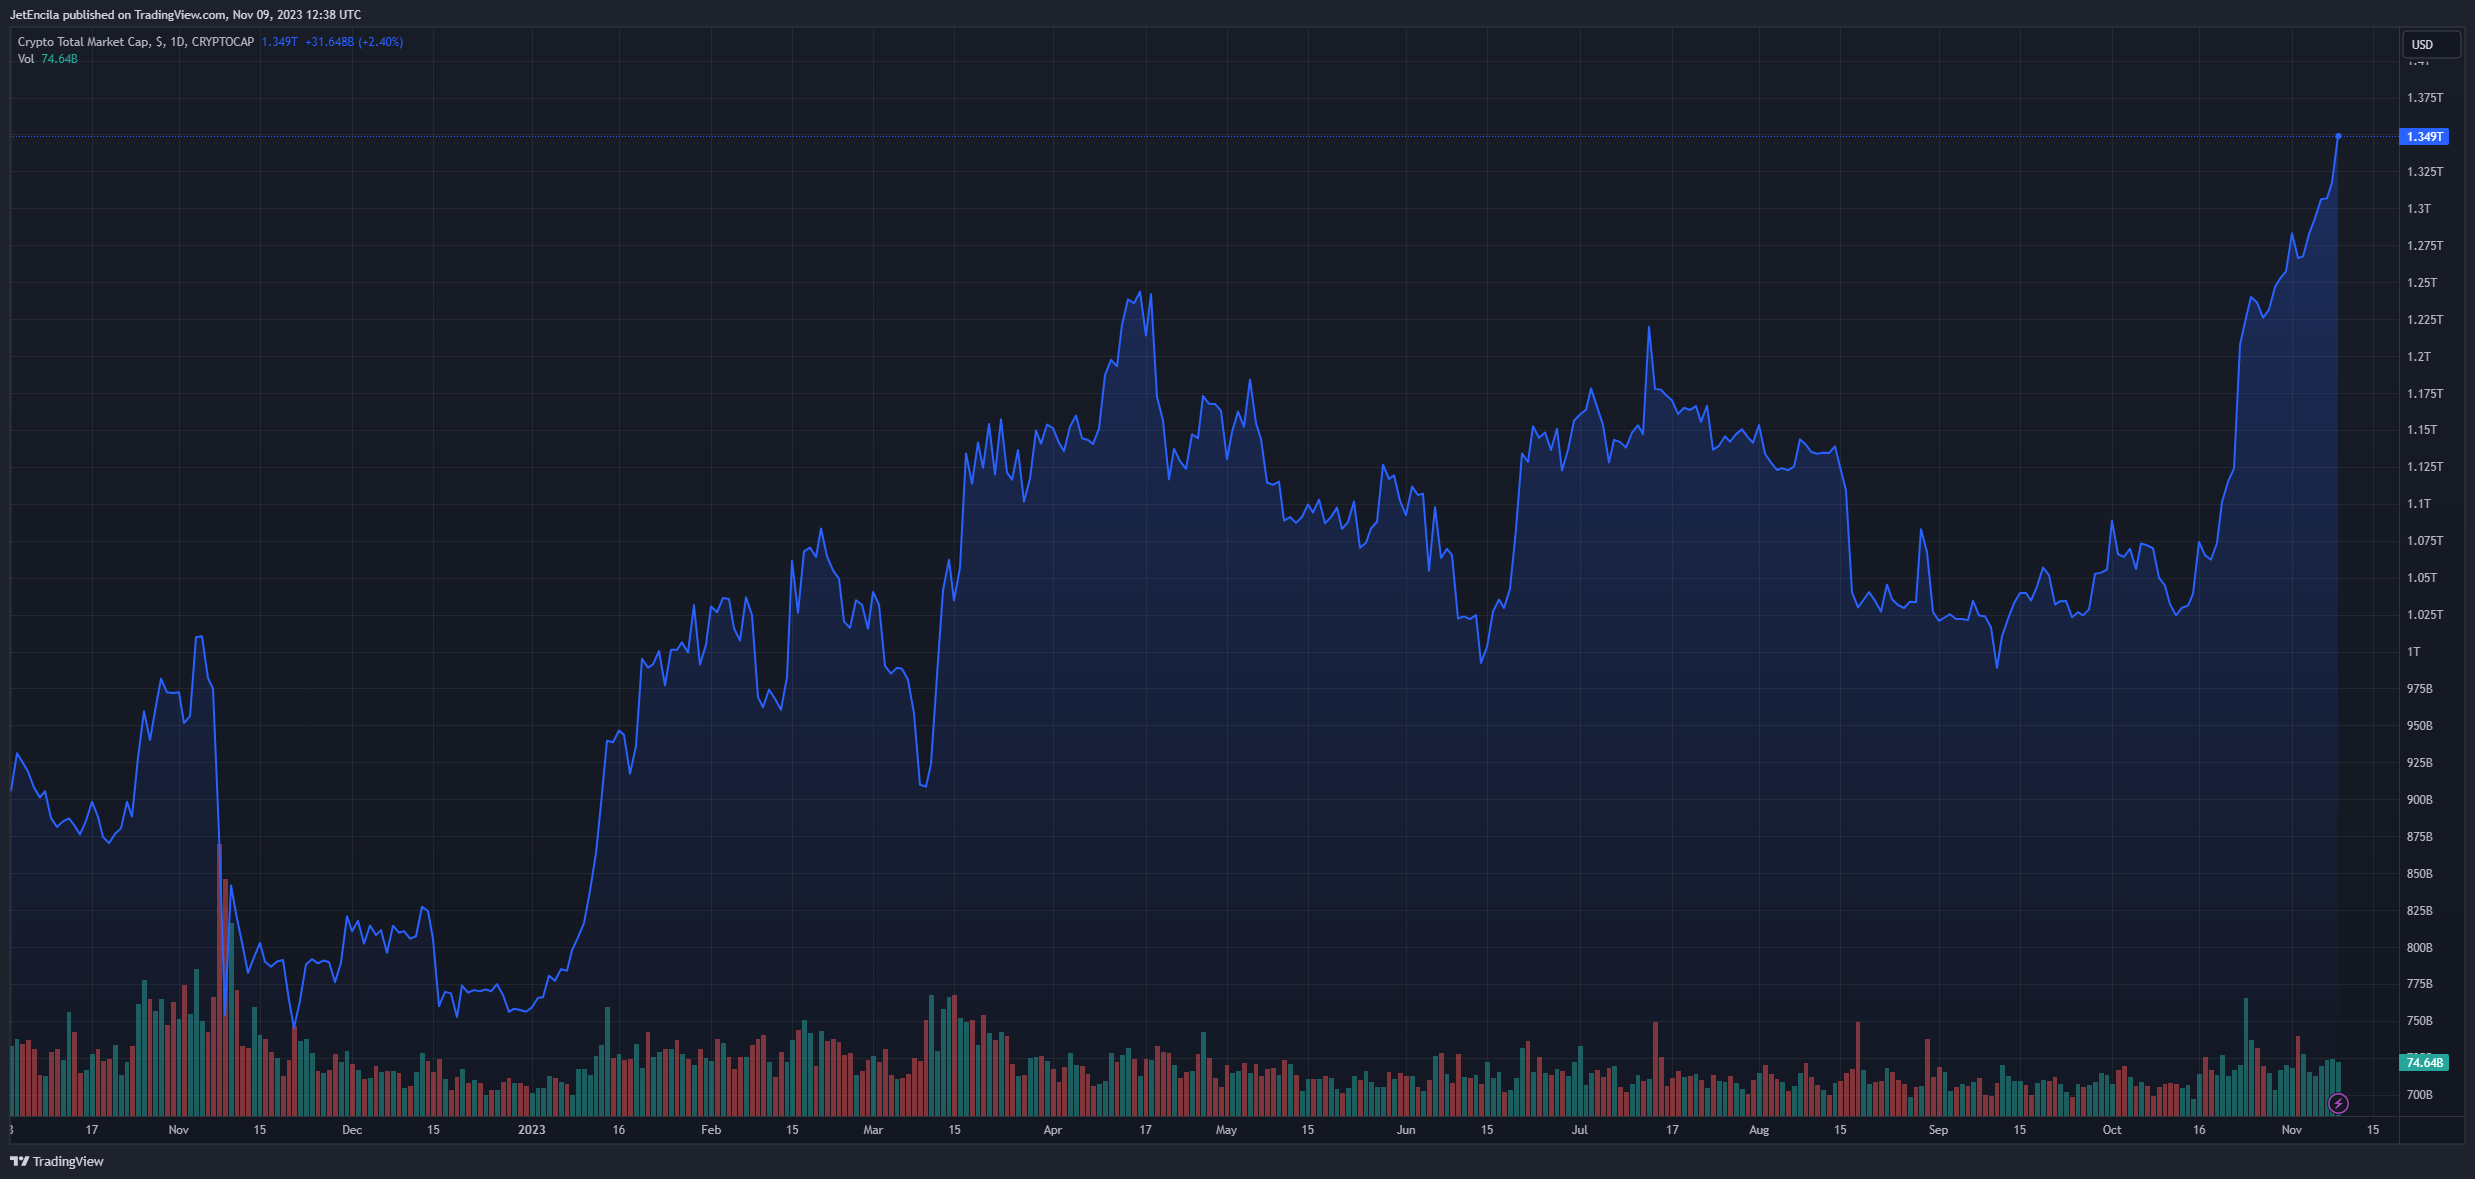Click the 2023 label on the time axis
This screenshot has height=1179, width=2475.
point(531,1130)
